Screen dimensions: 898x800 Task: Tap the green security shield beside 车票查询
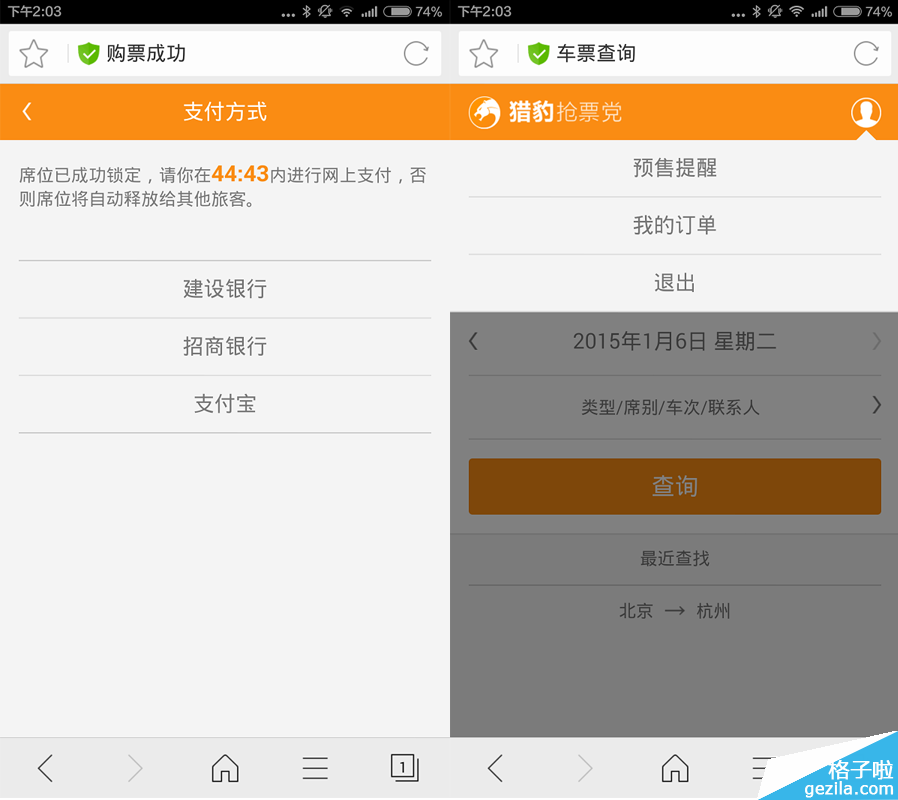tap(539, 54)
